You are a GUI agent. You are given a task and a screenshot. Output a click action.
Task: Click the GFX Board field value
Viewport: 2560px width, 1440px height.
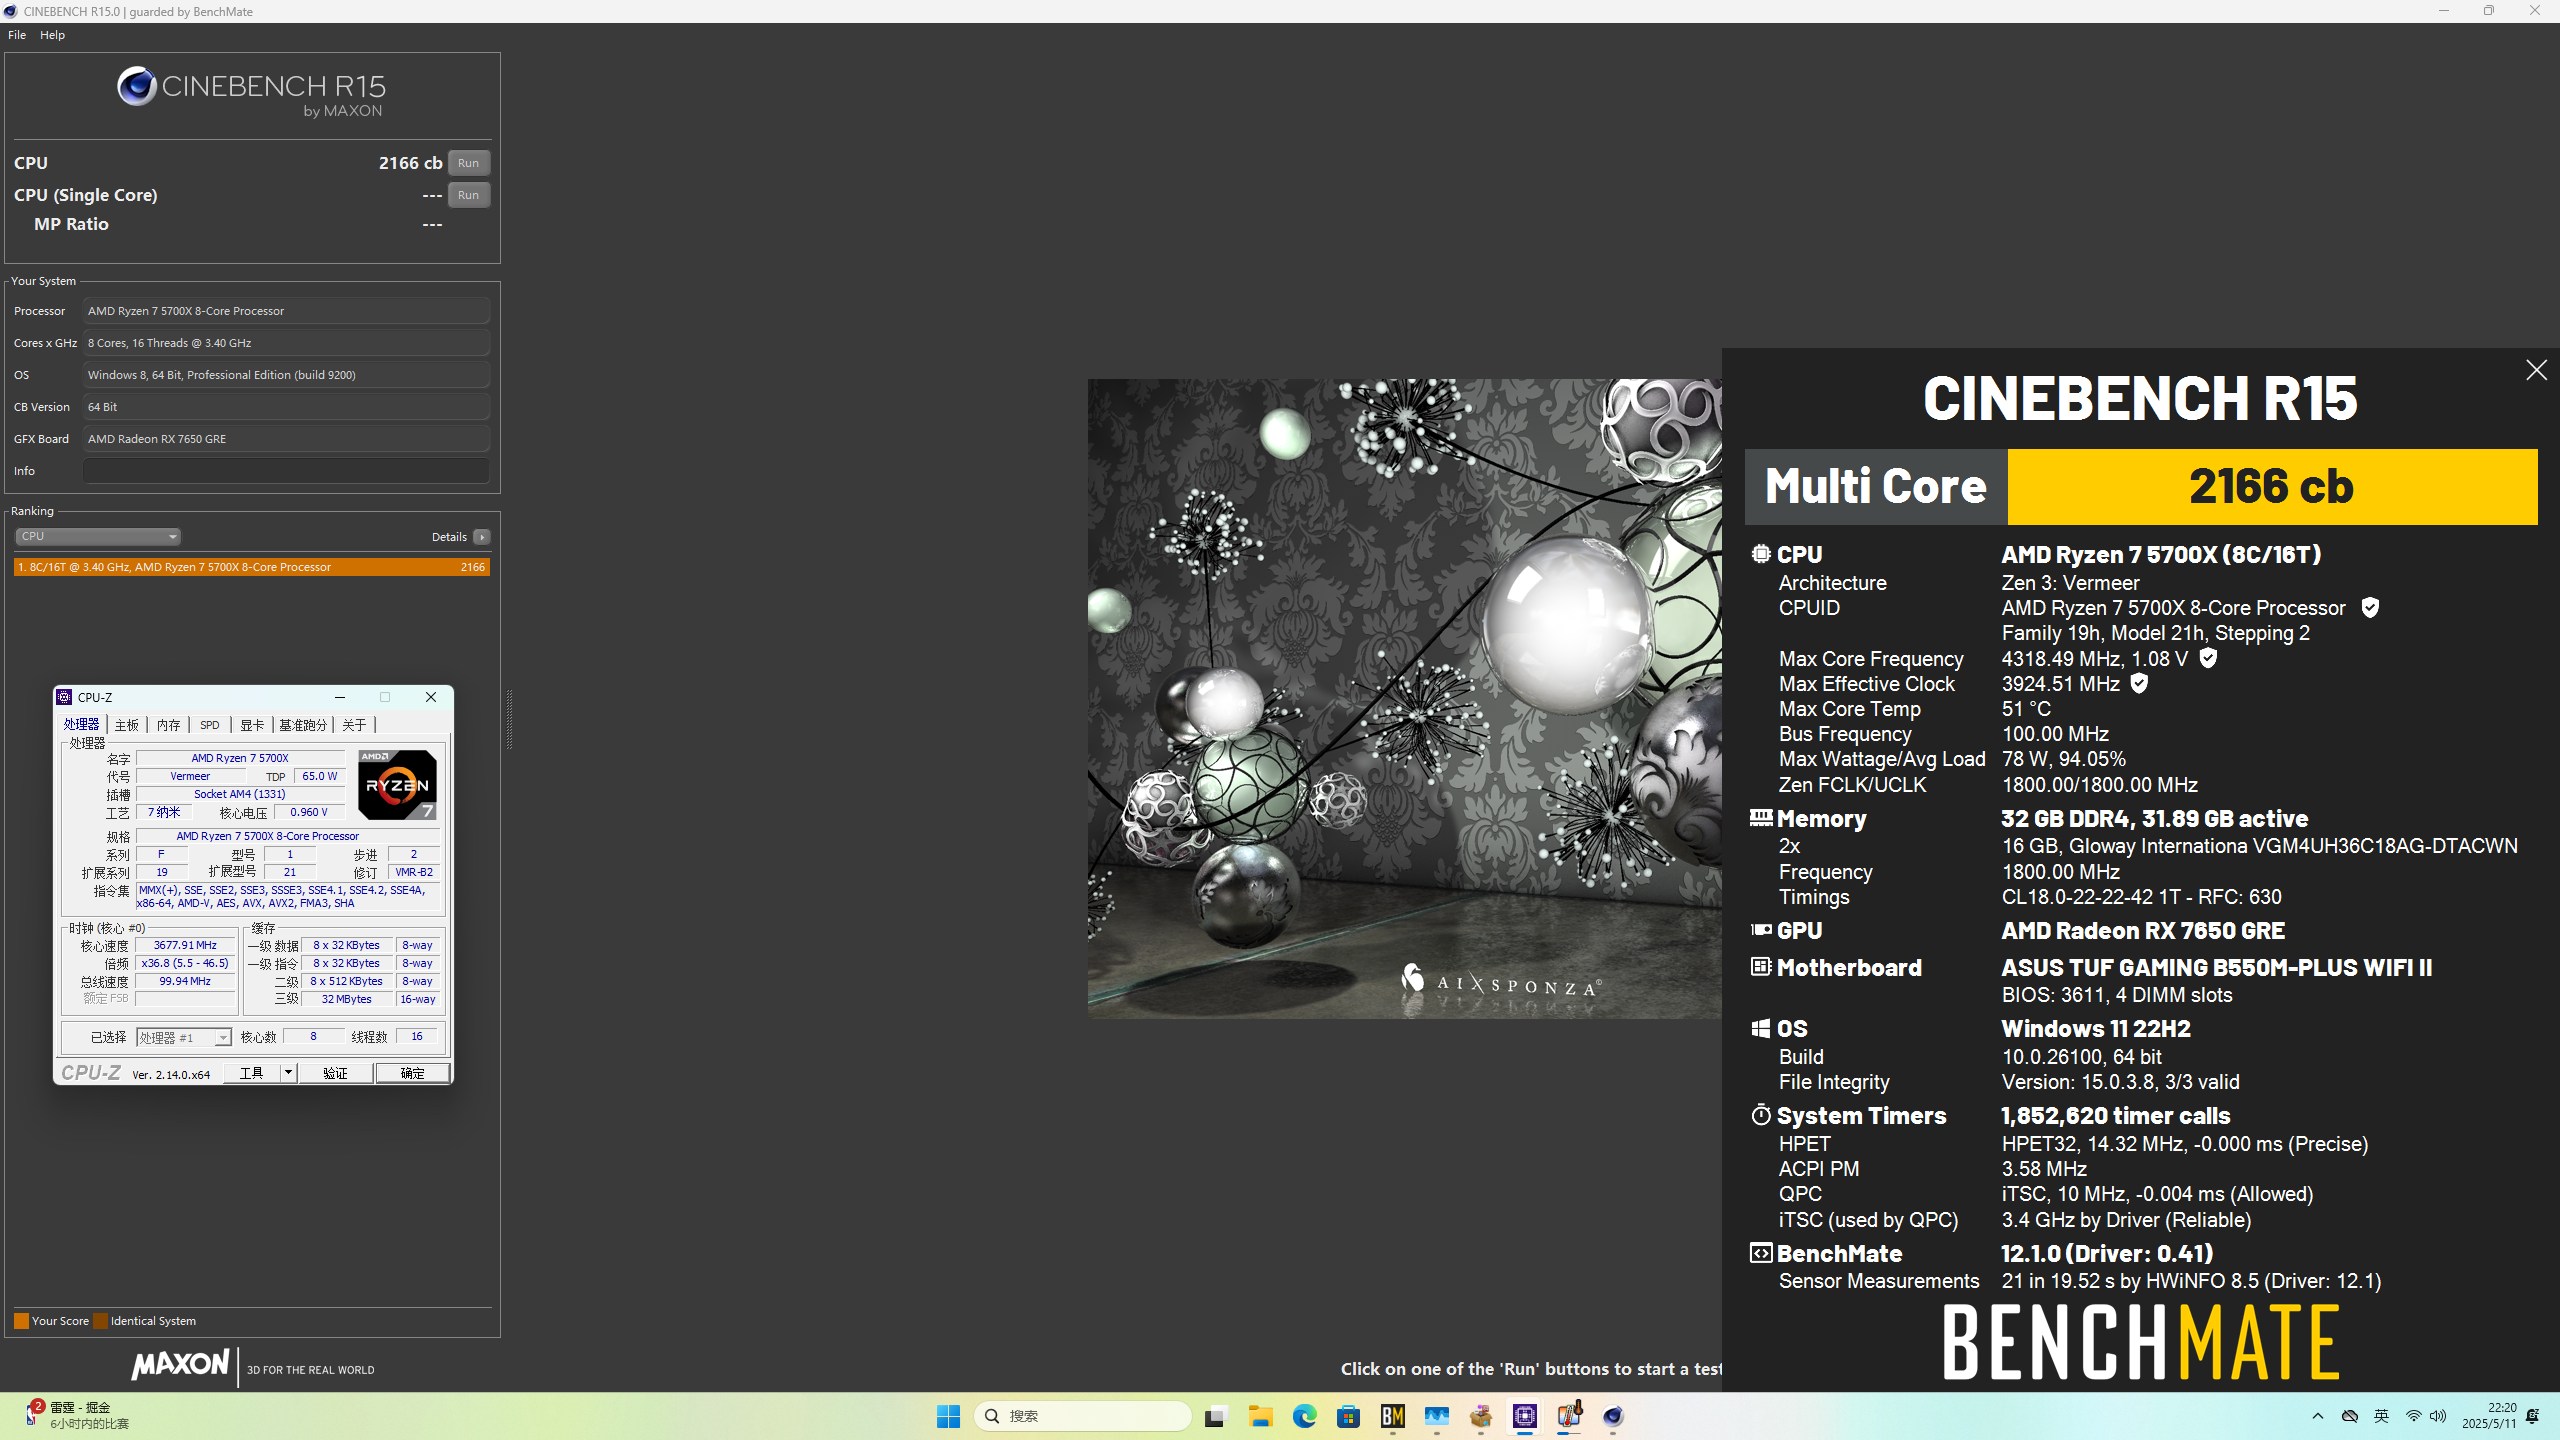[x=286, y=439]
